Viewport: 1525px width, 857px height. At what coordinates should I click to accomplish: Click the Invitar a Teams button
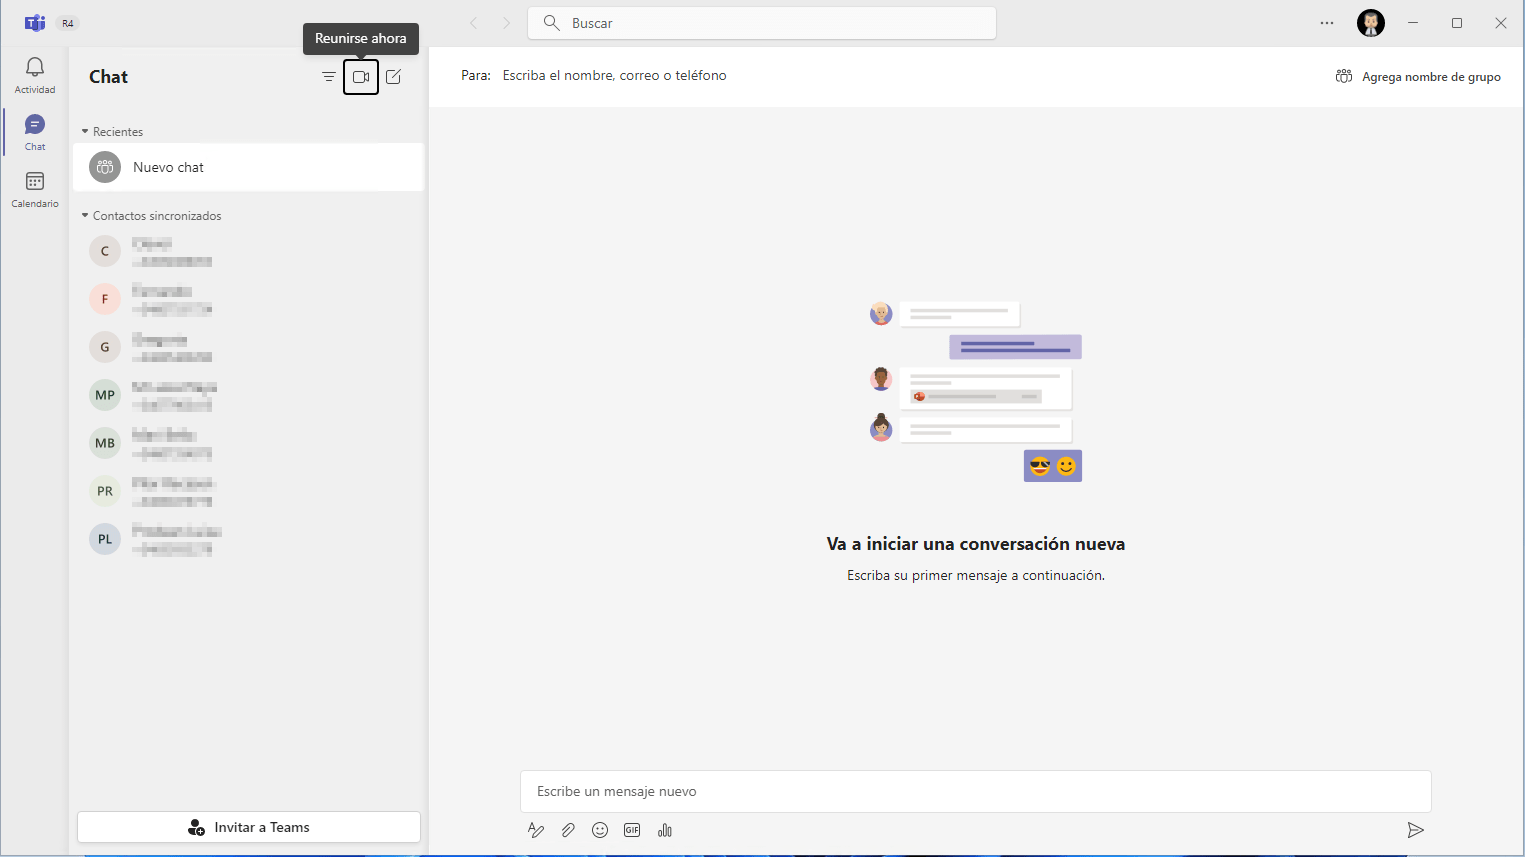[x=249, y=827]
